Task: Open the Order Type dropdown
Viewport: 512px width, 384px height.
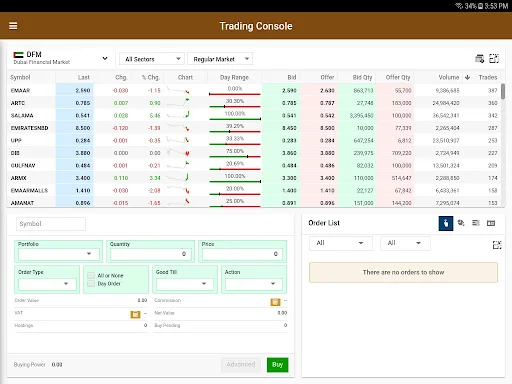Action: pos(47,284)
